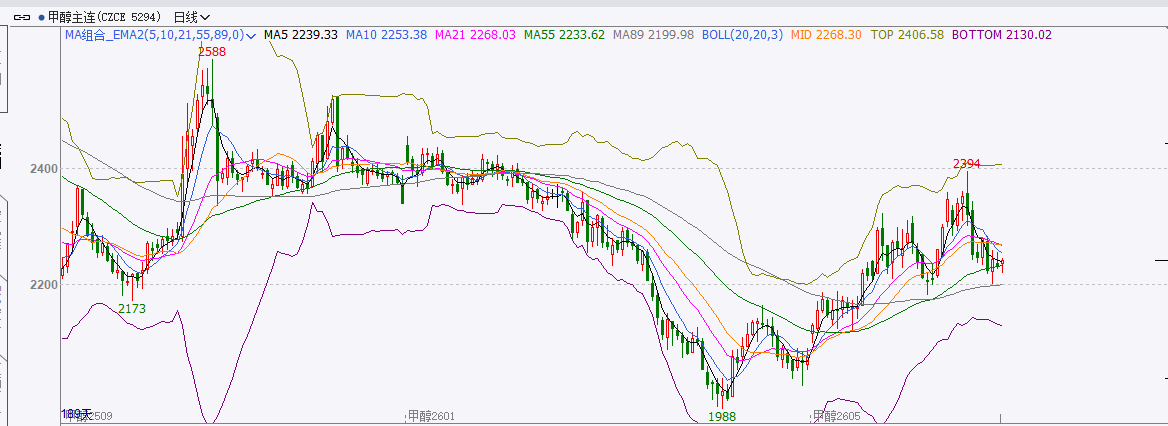Expand the MA组合_EMA2 indicator dropdown arrow
Image resolution: width=1168 pixels, height=426 pixels.
pyautogui.click(x=251, y=36)
